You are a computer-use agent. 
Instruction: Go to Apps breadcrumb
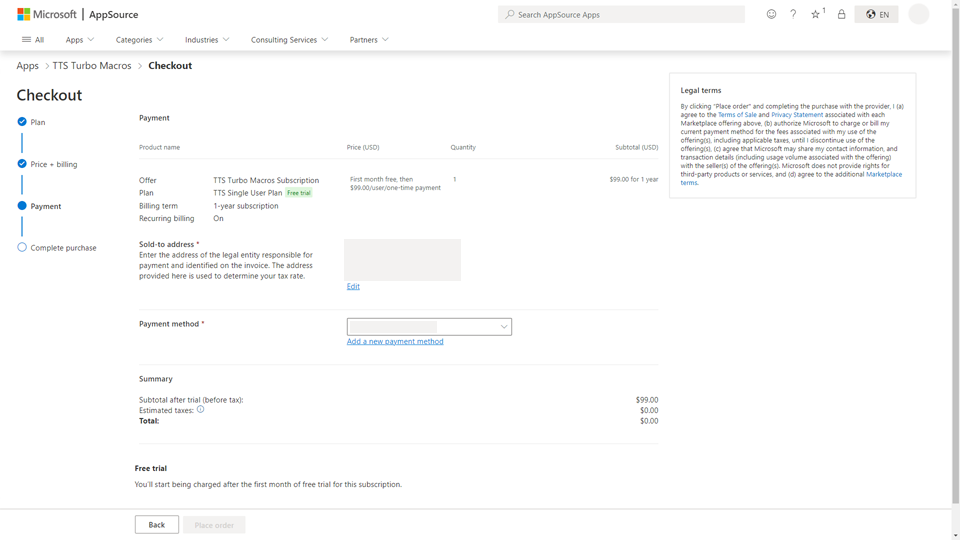(x=28, y=66)
